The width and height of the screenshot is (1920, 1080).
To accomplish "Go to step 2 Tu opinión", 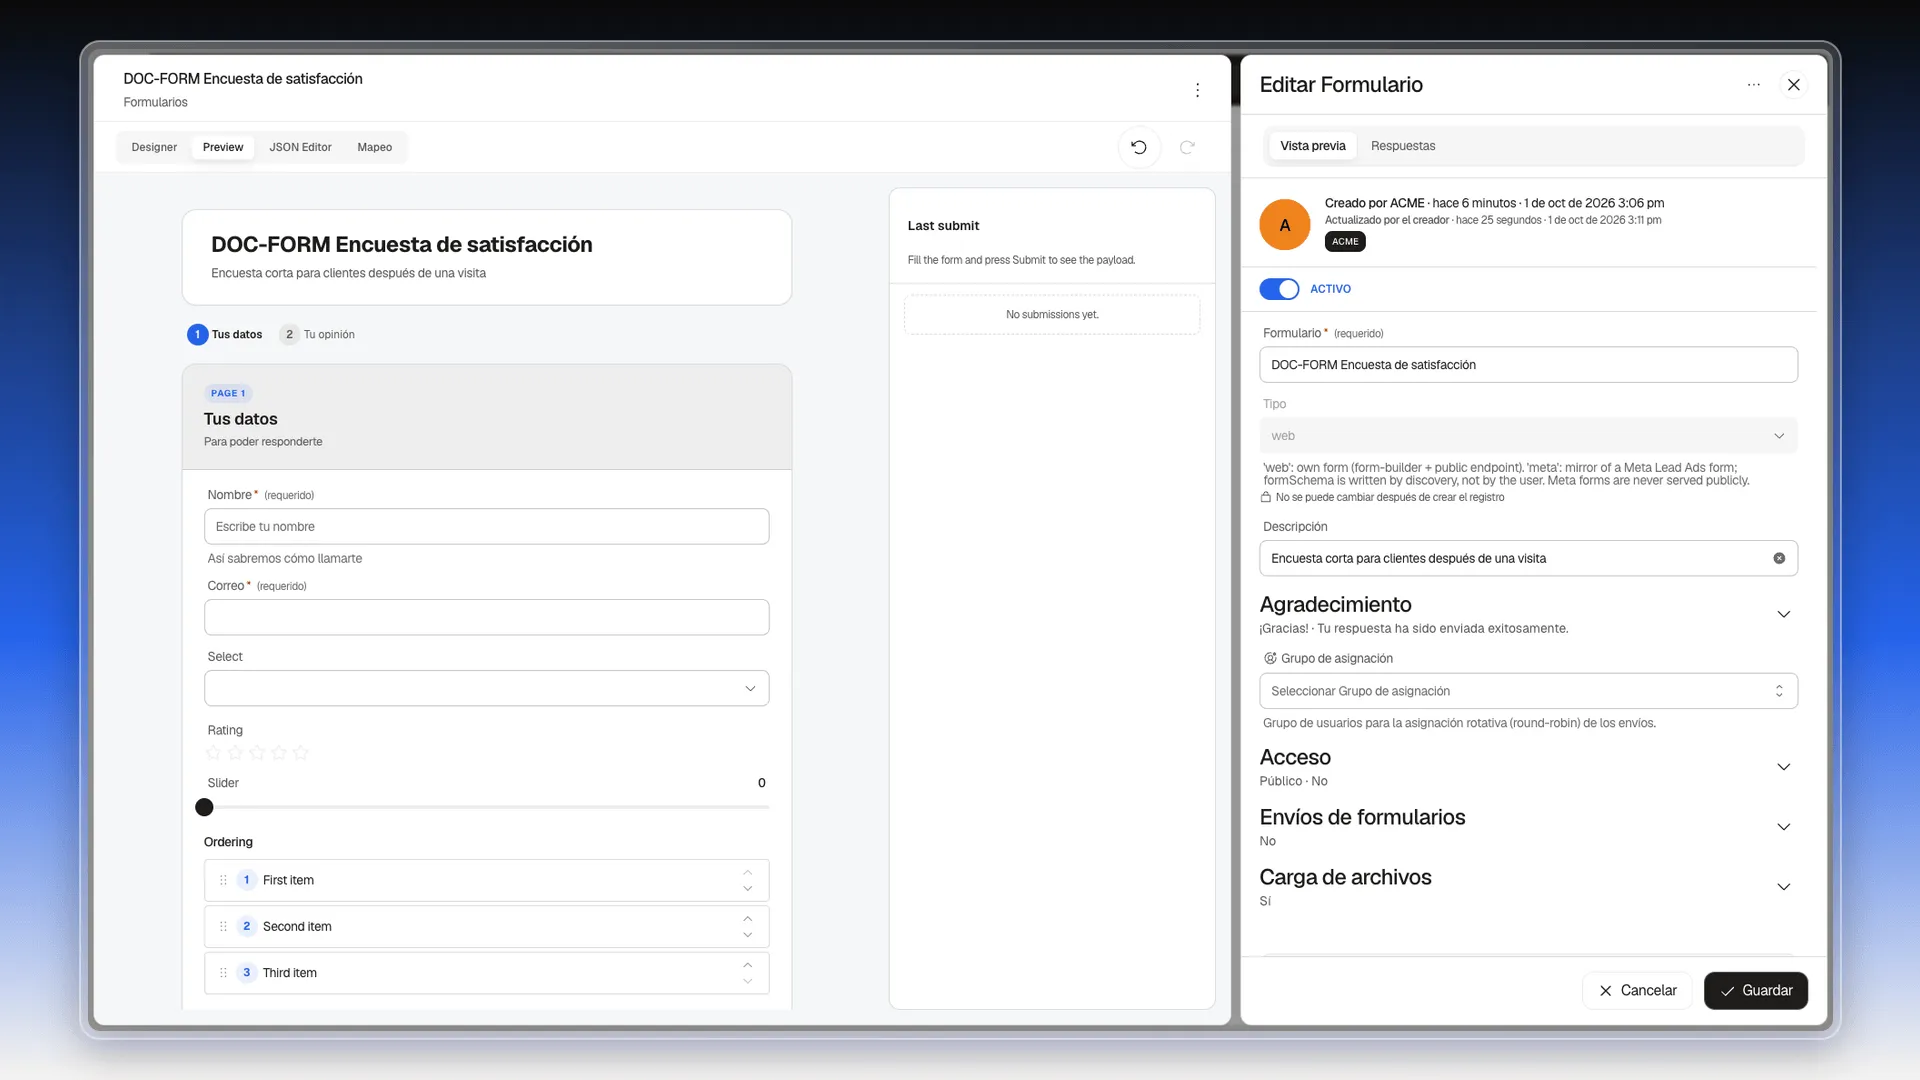I will click(317, 334).
